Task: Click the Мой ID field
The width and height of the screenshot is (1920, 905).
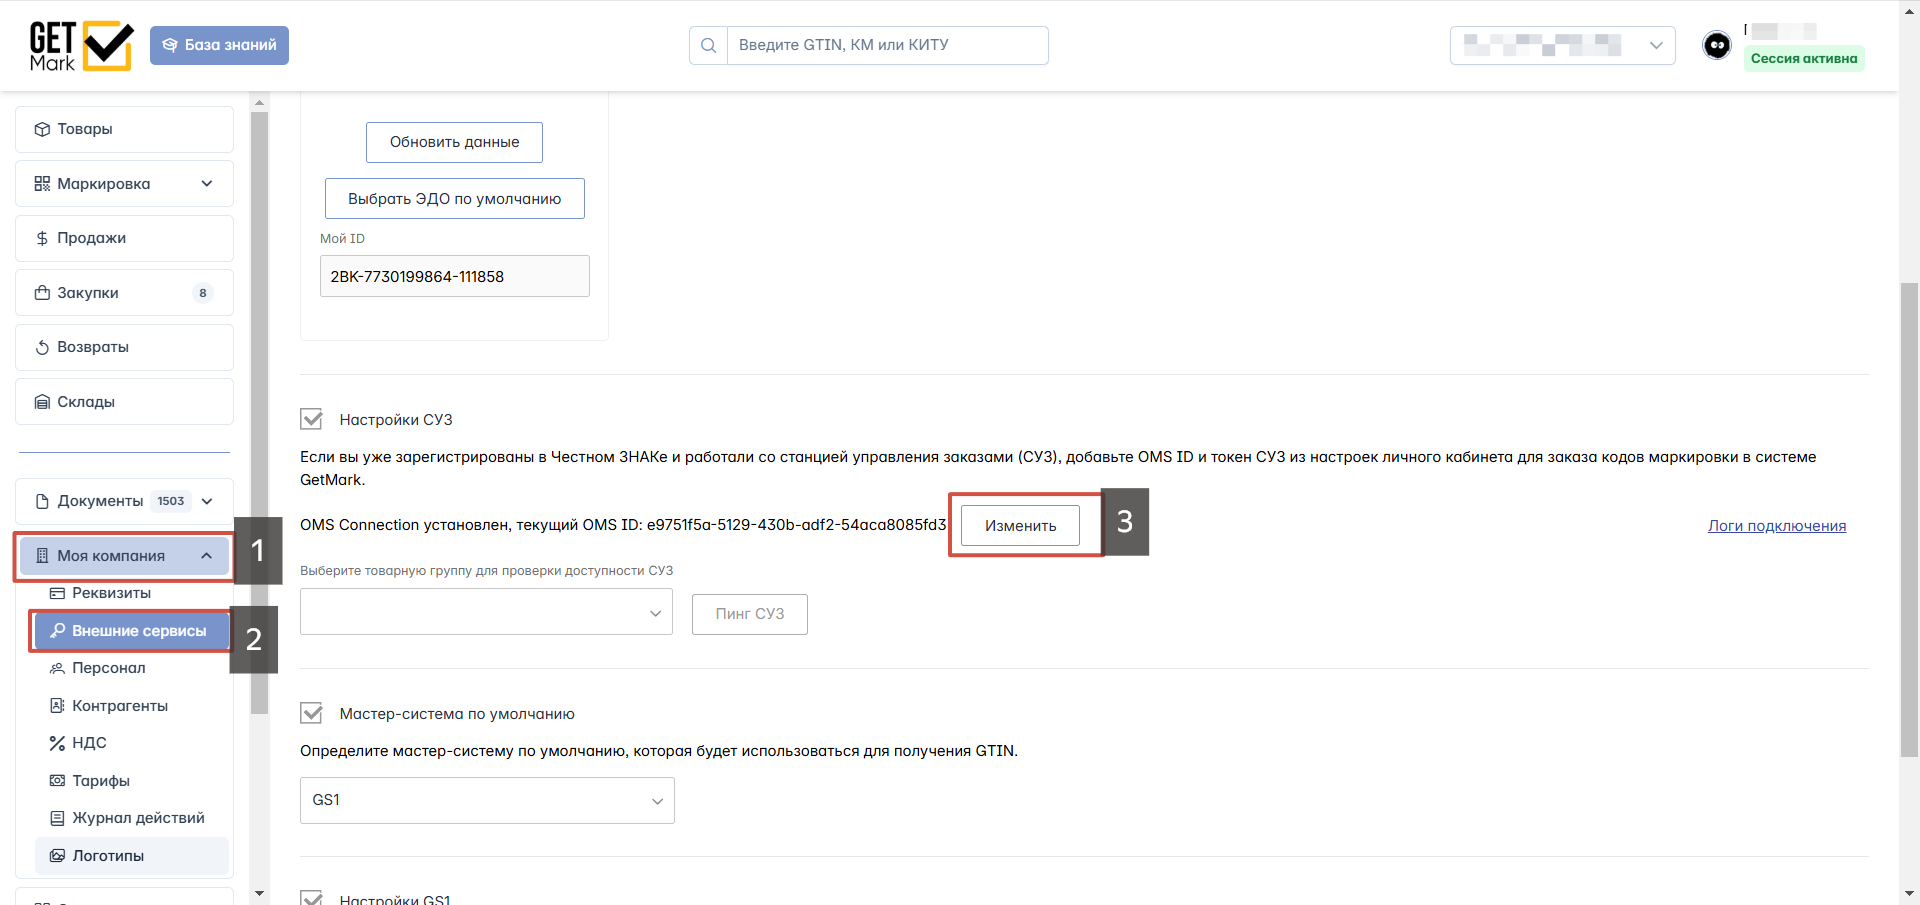Action: (x=454, y=276)
